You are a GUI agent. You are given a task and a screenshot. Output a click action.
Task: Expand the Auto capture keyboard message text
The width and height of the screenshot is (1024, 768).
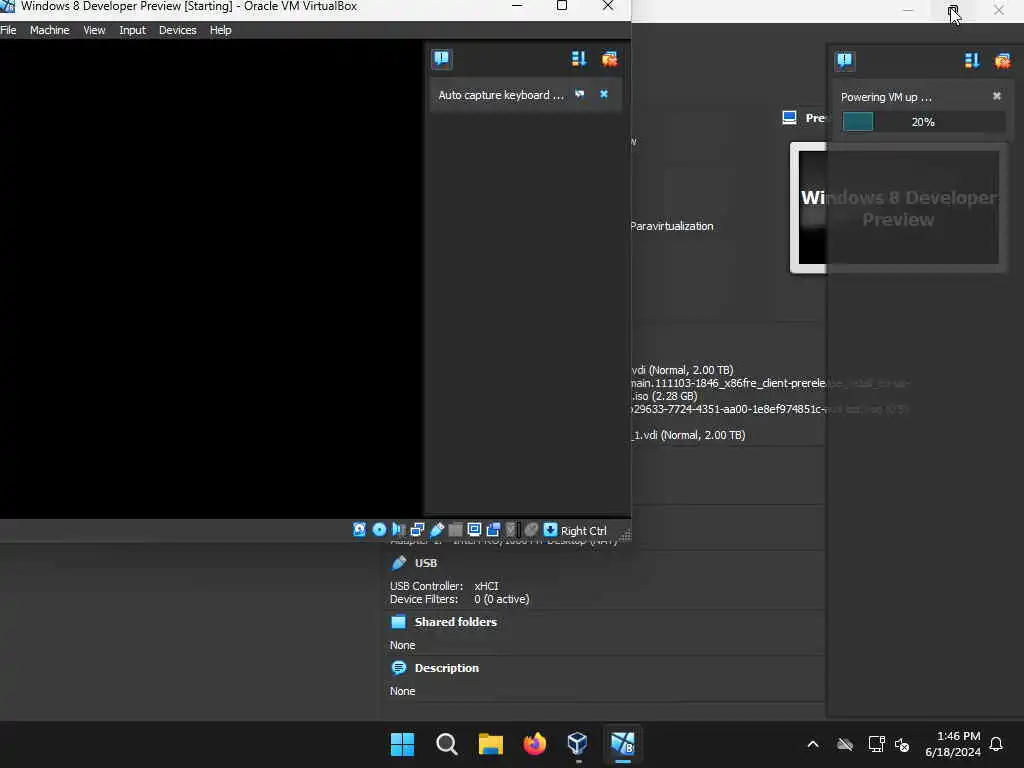tap(501, 95)
